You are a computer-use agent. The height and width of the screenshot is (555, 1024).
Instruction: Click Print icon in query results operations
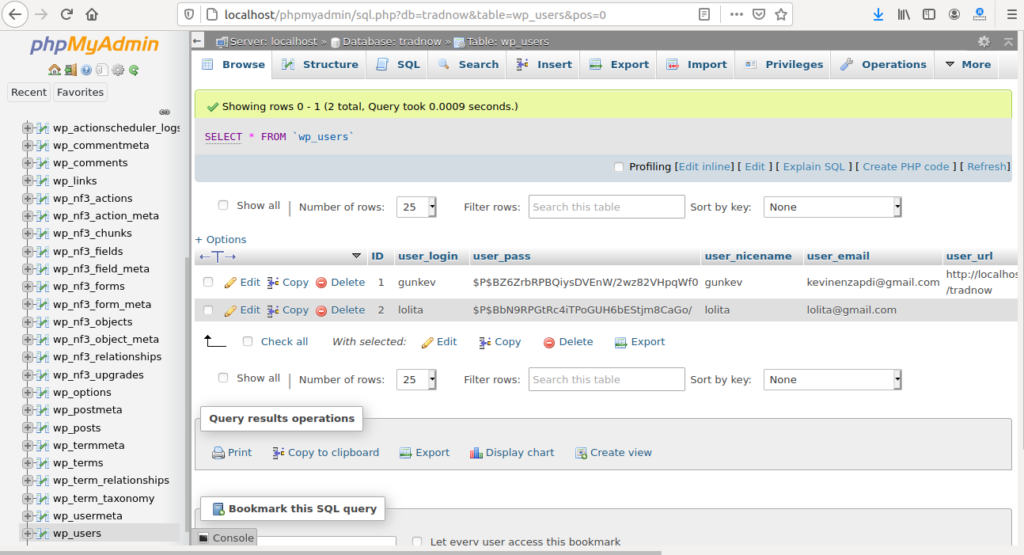218,452
